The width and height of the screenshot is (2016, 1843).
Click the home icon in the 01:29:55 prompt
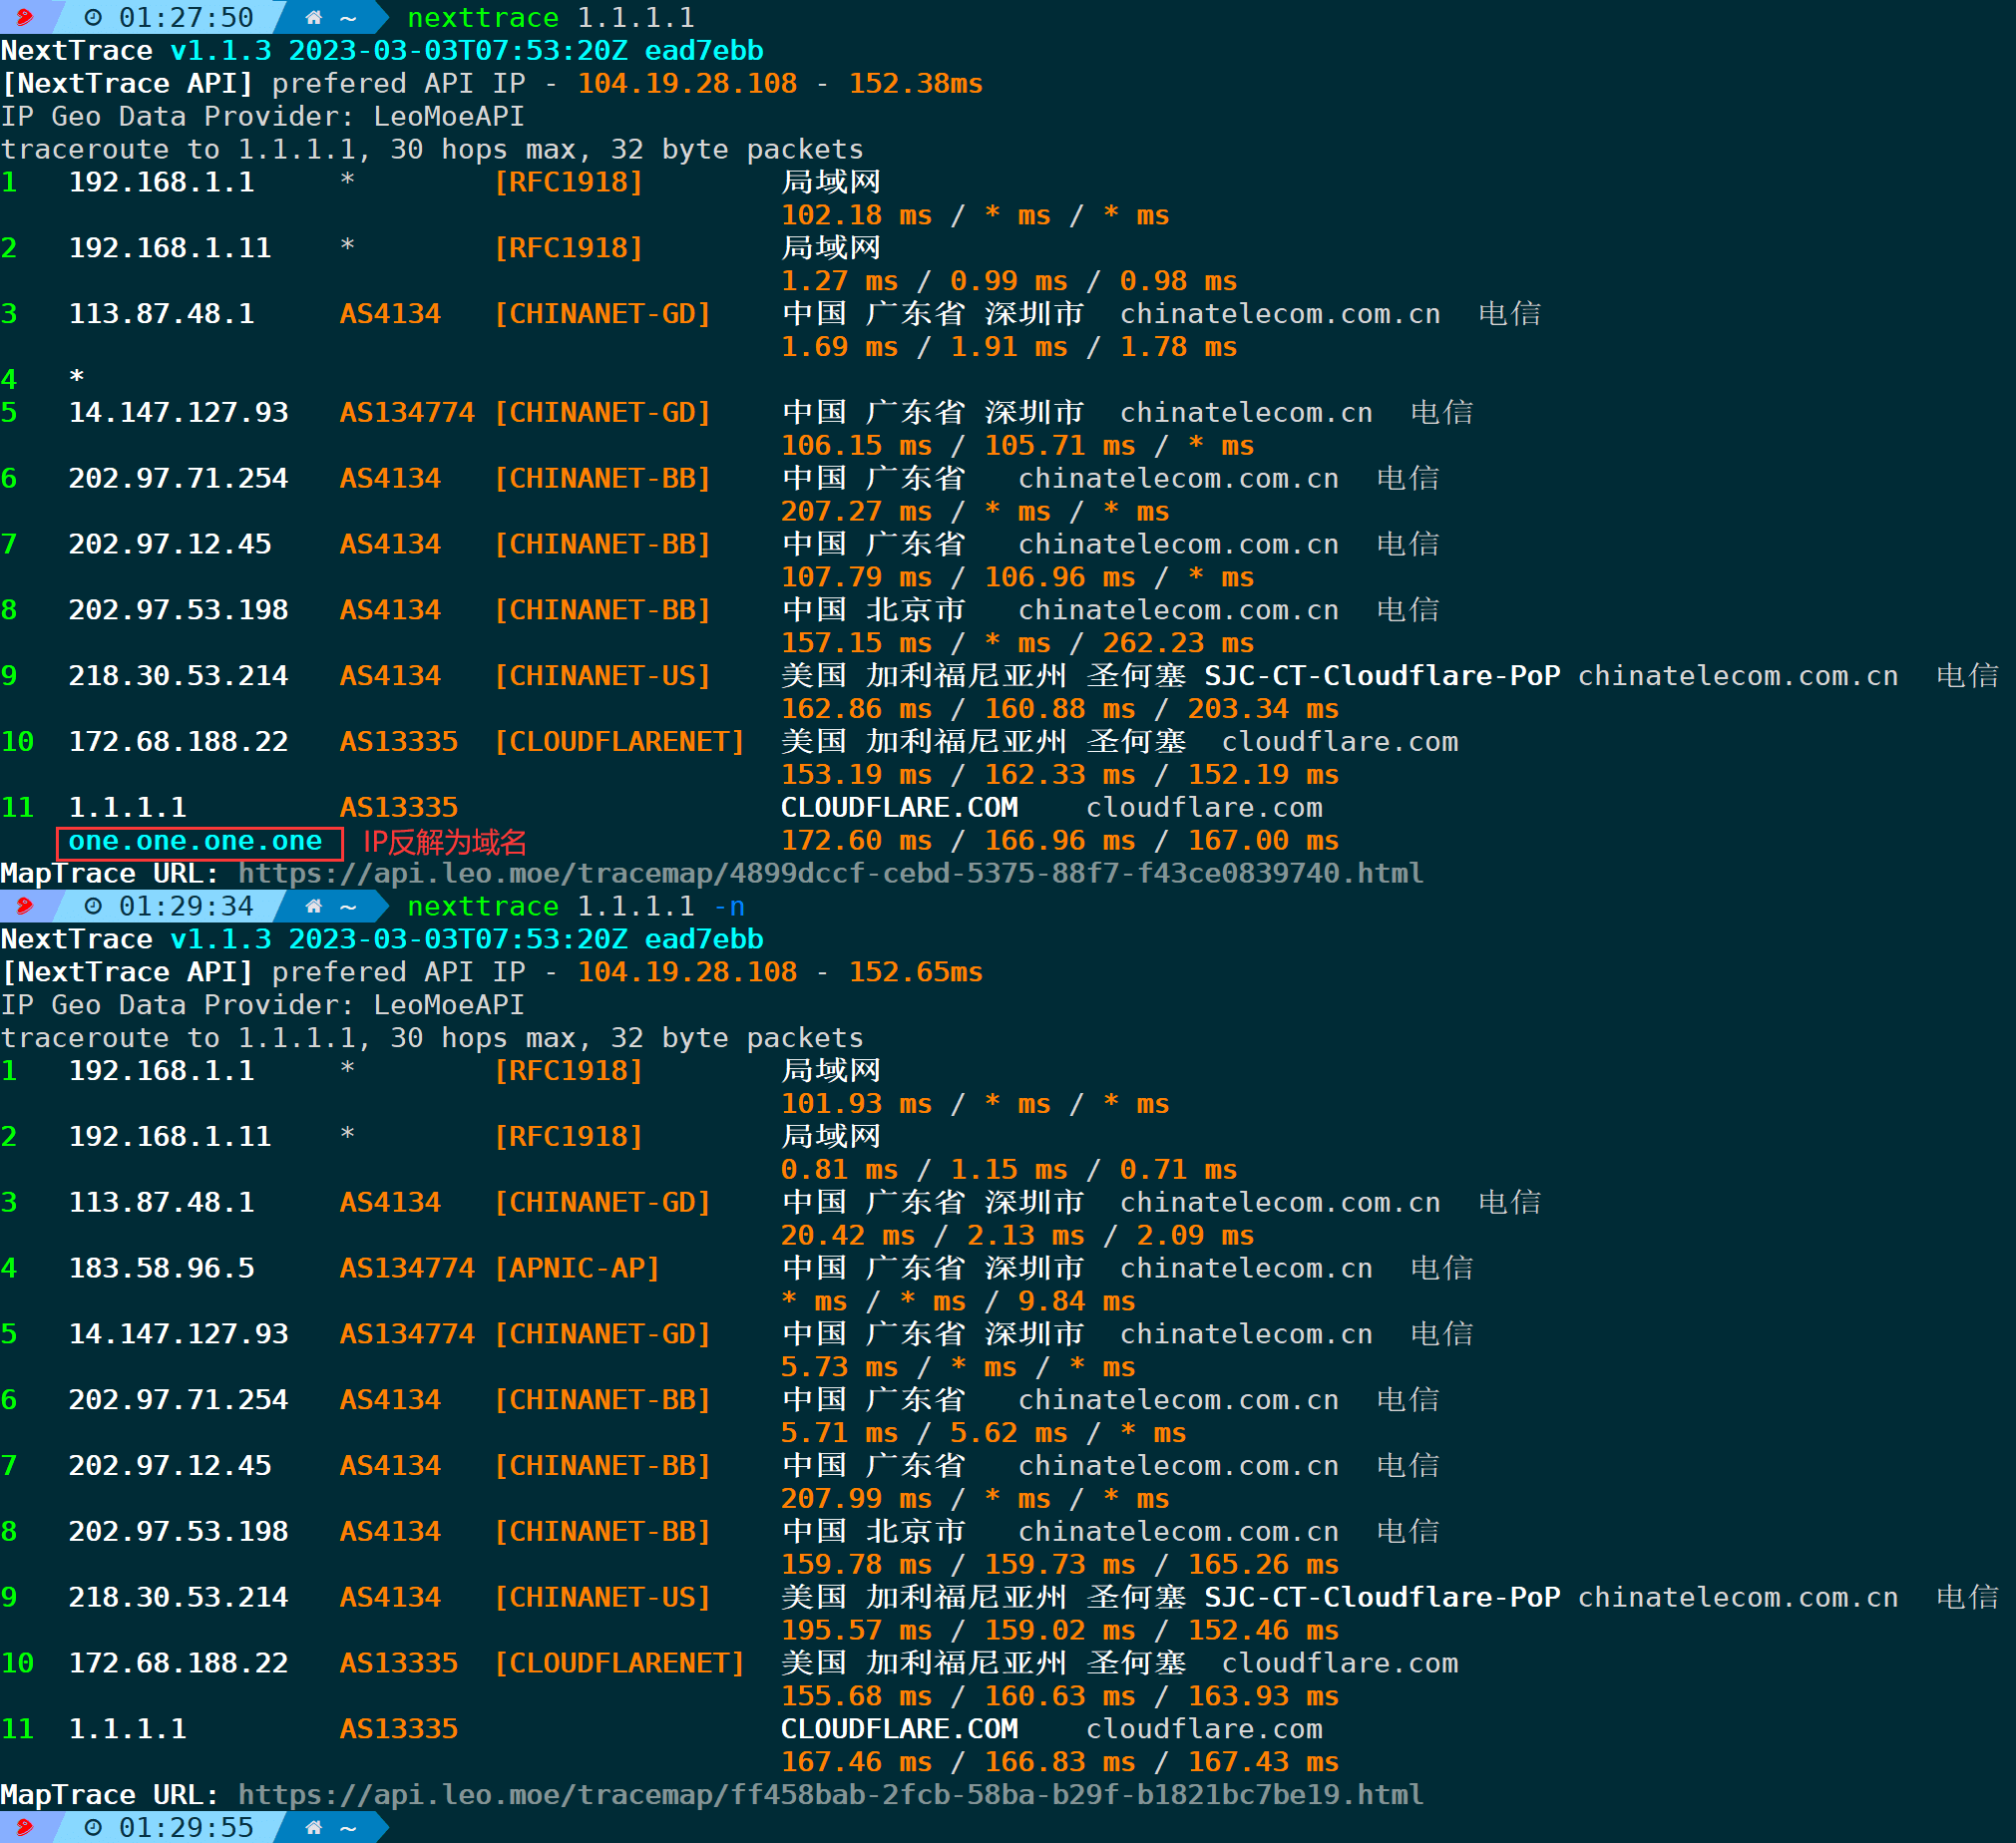pyautogui.click(x=314, y=1827)
